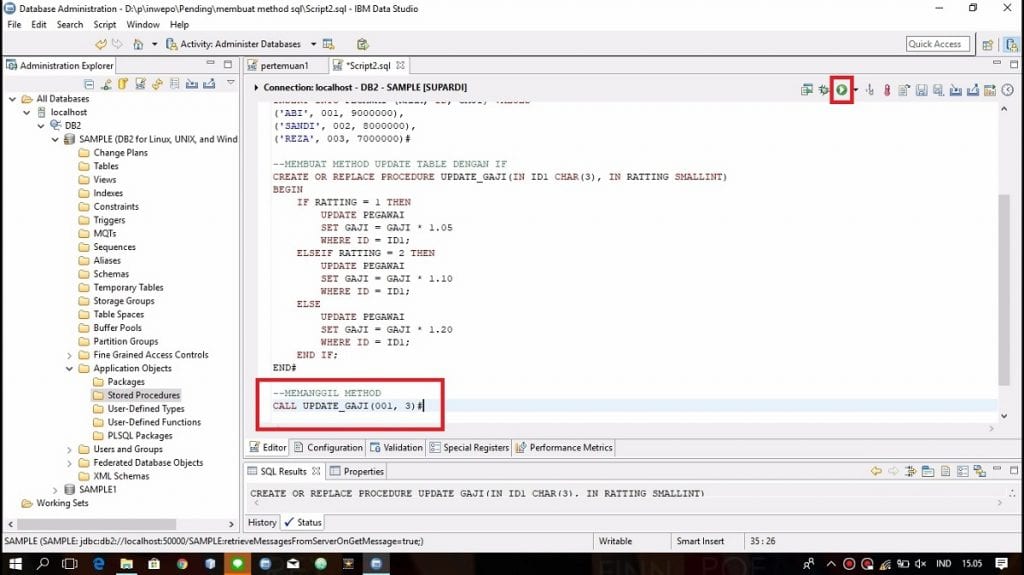
Task: Click the Quick Access search field
Action: [x=934, y=44]
